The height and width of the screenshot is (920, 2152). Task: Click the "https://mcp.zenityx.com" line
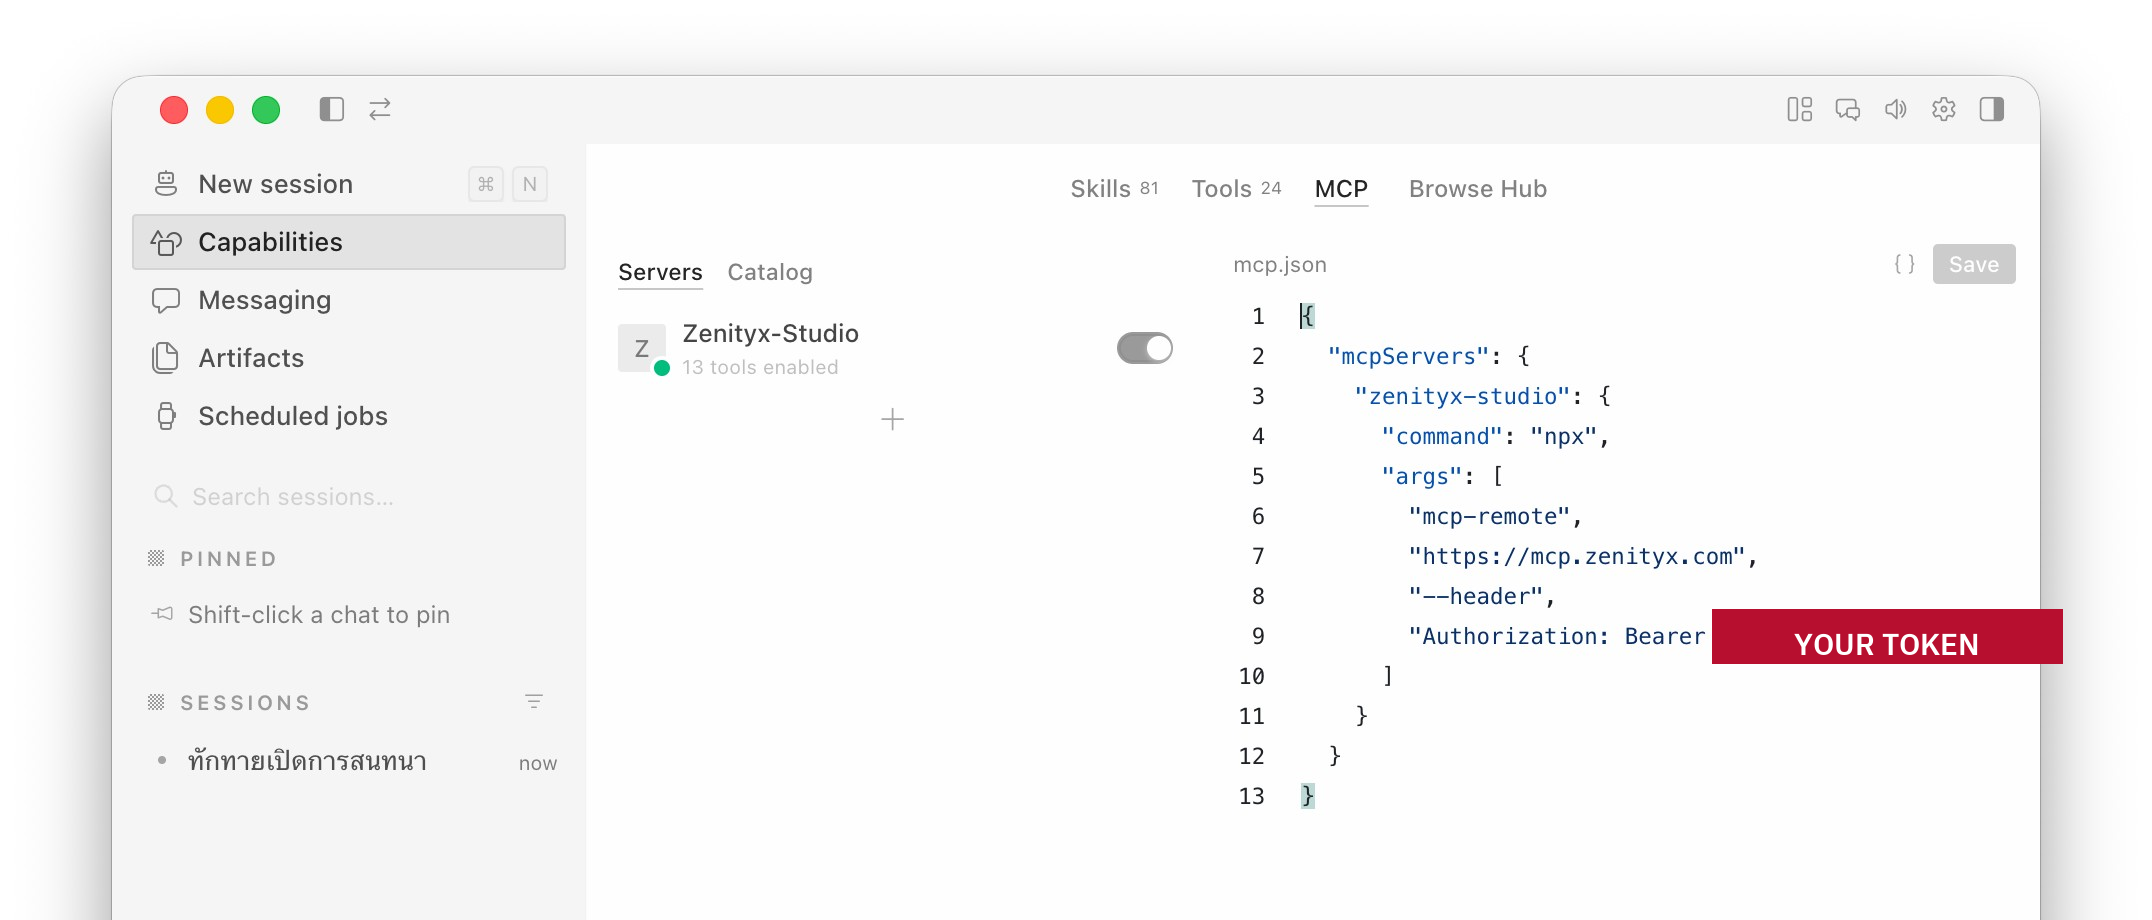(x=1583, y=556)
